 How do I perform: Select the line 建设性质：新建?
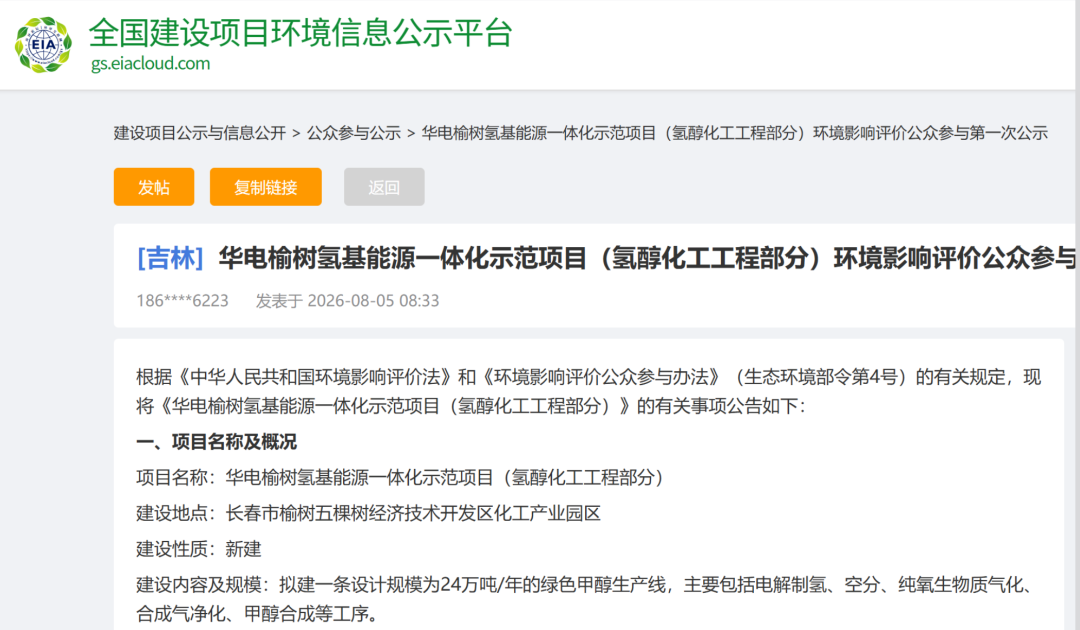pyautogui.click(x=199, y=549)
